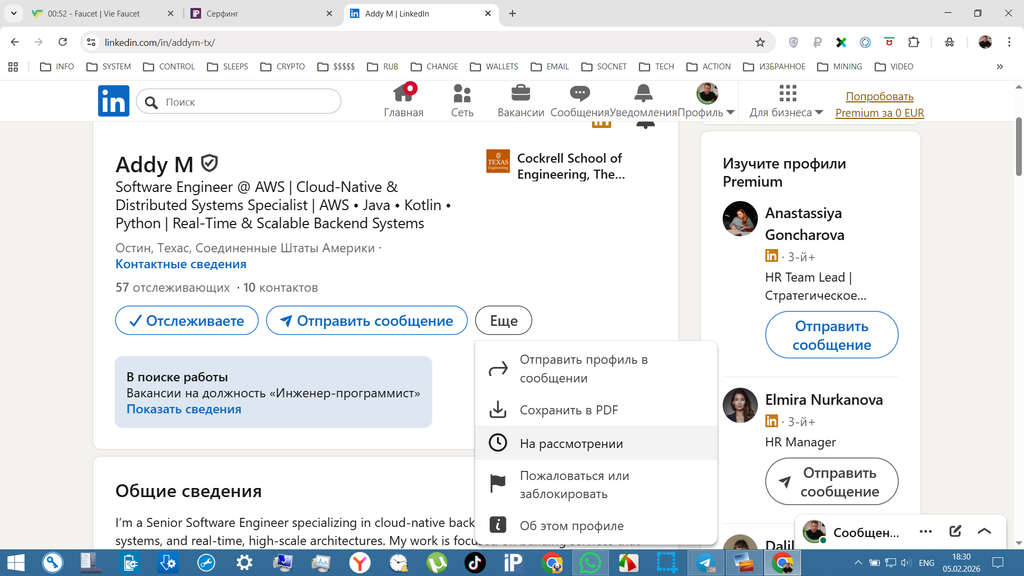
Task: Open Сообщения messaging icon
Action: pyautogui.click(x=579, y=101)
